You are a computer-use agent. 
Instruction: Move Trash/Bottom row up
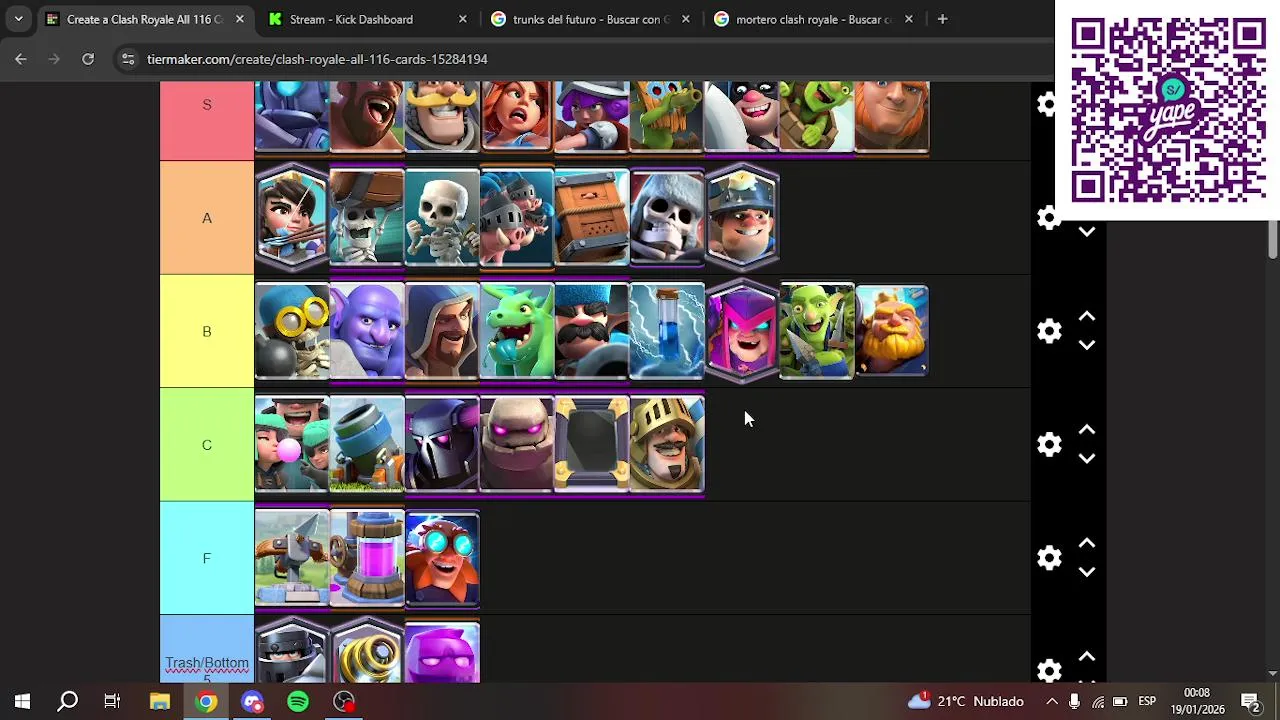(1087, 657)
